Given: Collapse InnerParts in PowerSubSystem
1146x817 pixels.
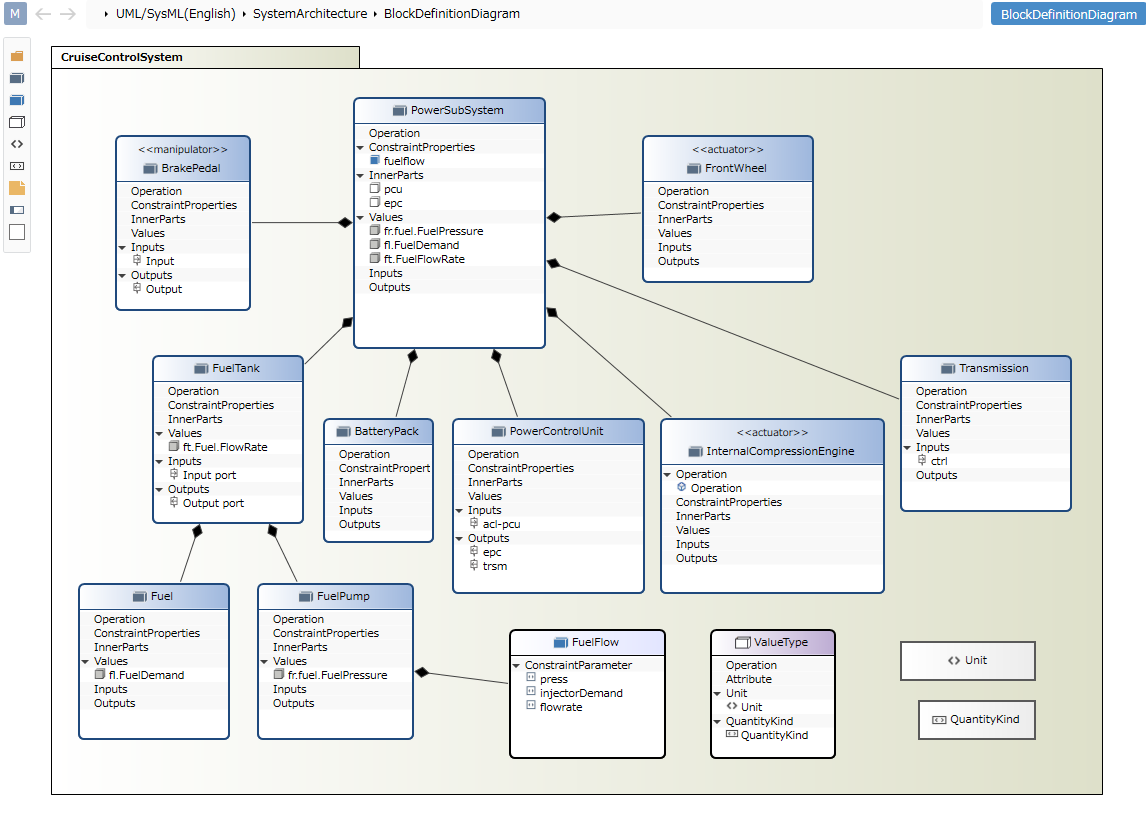Looking at the screenshot, I should point(360,175).
